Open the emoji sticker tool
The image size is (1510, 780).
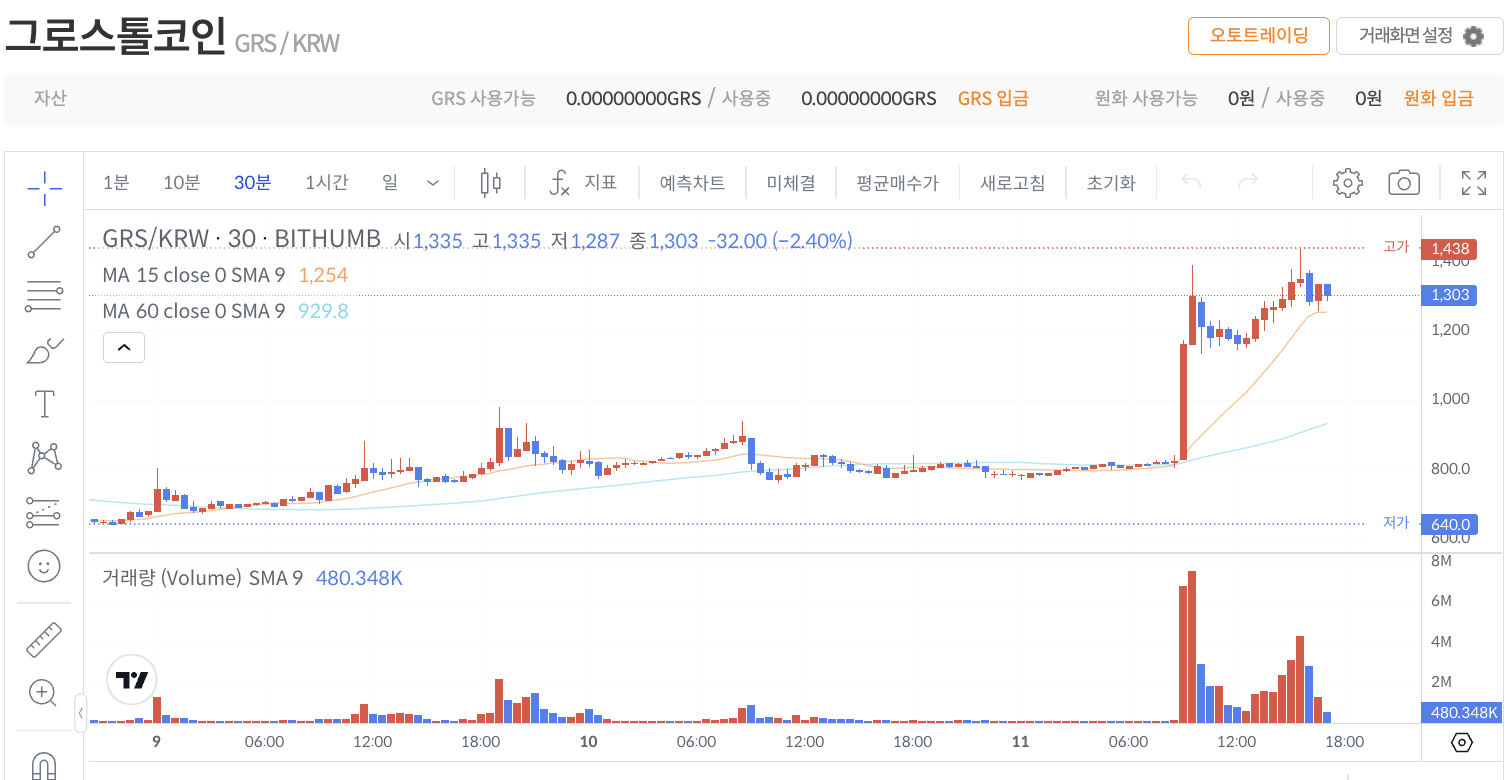[x=44, y=566]
